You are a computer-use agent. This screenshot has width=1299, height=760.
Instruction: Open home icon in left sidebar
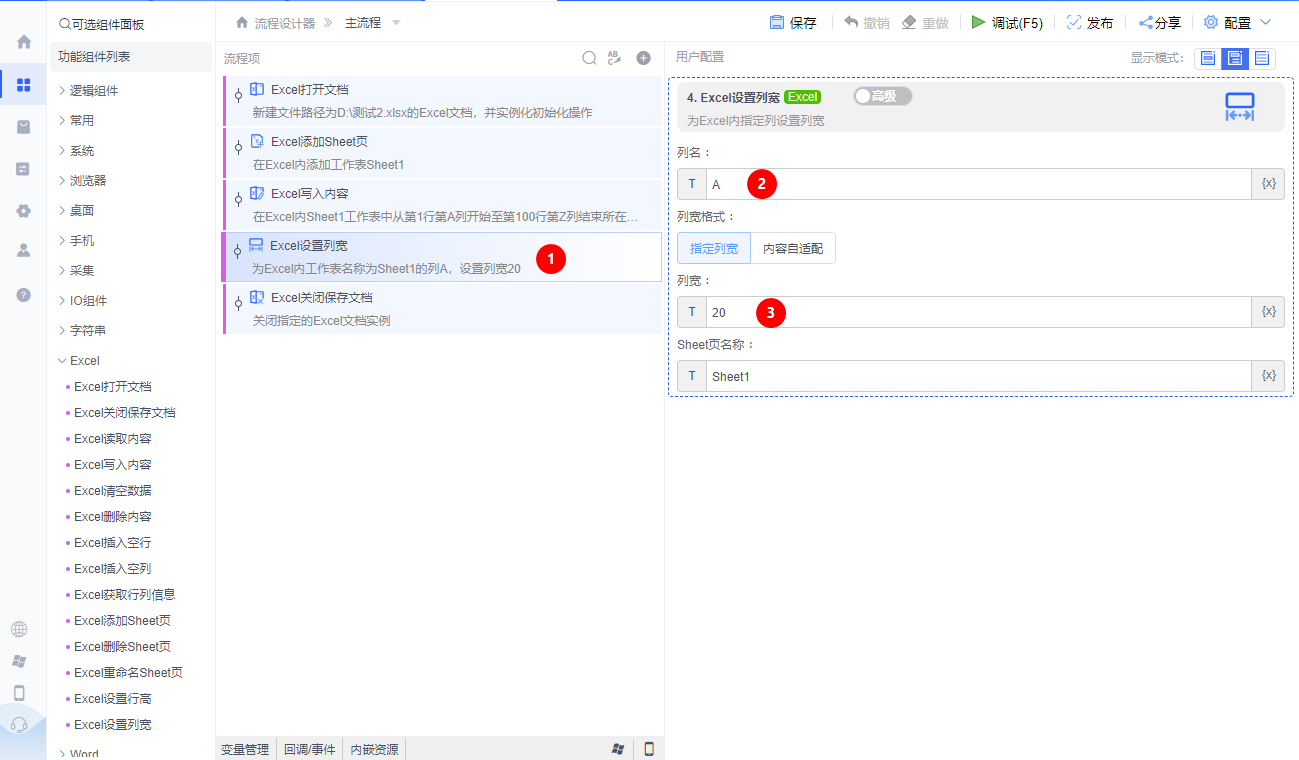(23, 42)
